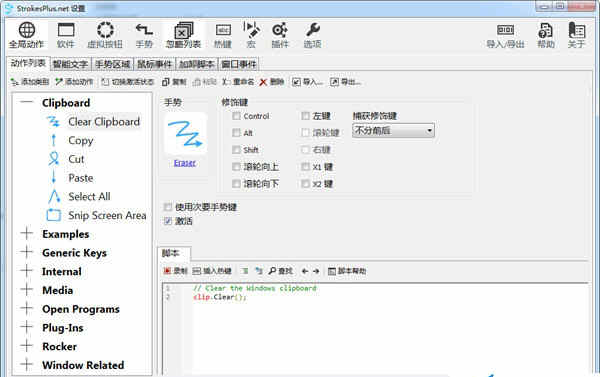The width and height of the screenshot is (600, 377).
Task: Open the 插件 plug-ins gear icon
Action: tap(280, 30)
